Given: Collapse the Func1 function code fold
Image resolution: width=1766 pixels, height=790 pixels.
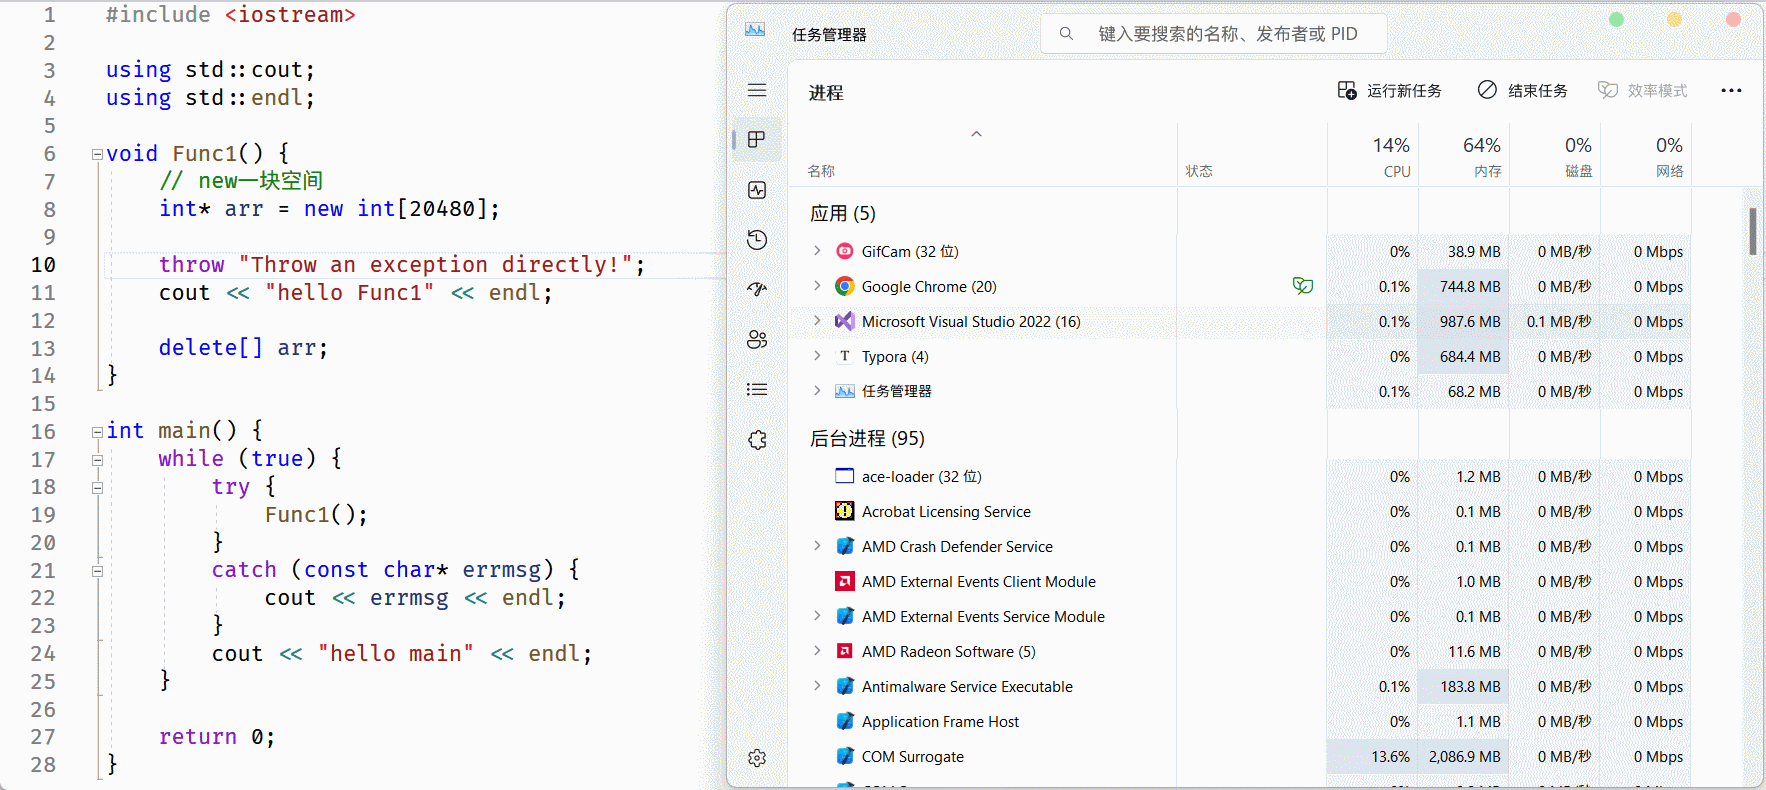Looking at the screenshot, I should 97,154.
